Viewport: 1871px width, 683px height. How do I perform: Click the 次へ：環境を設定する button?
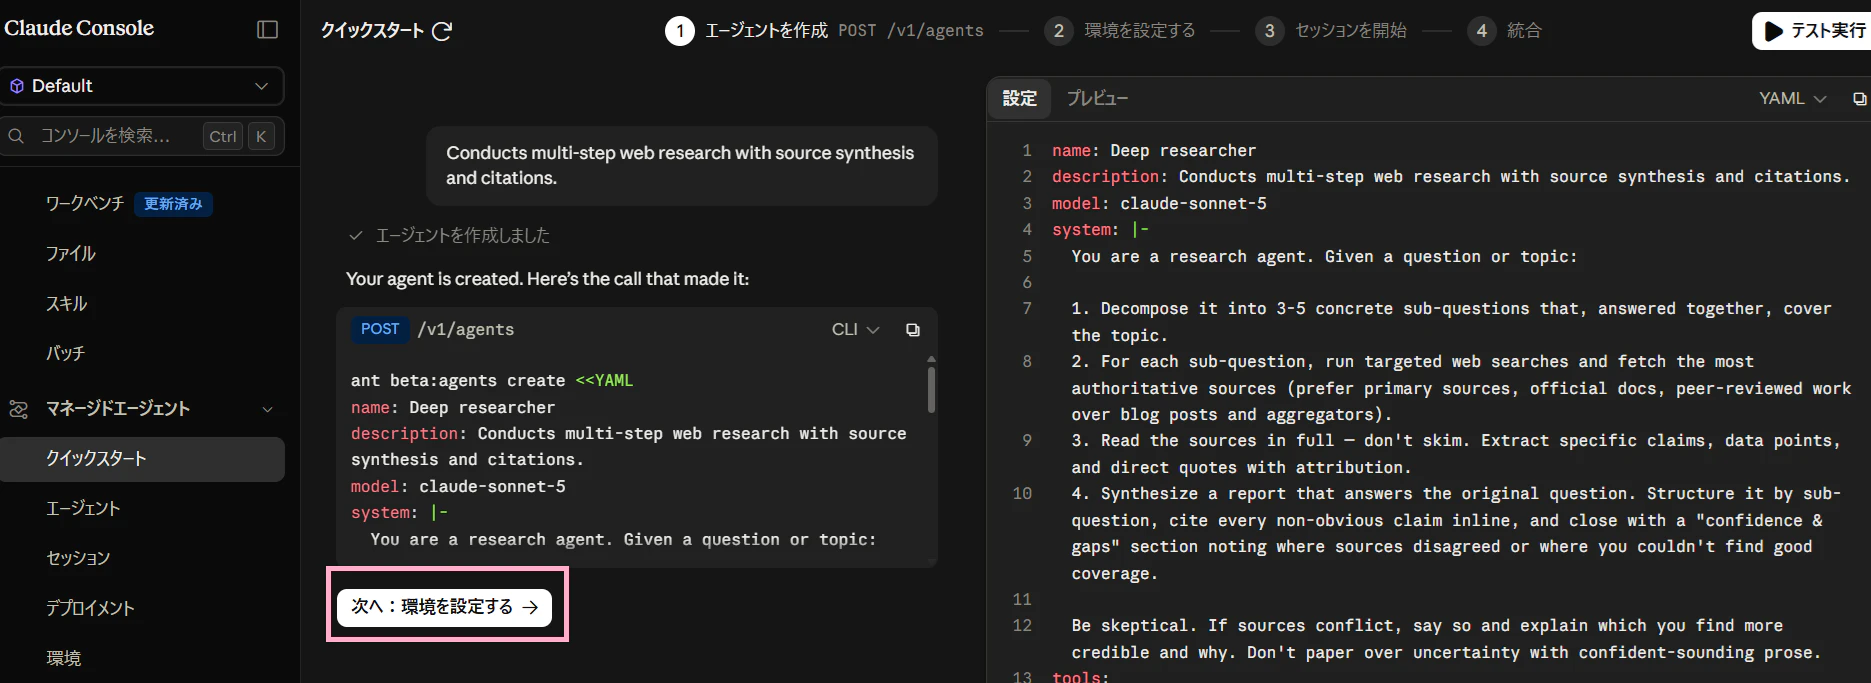tap(444, 607)
